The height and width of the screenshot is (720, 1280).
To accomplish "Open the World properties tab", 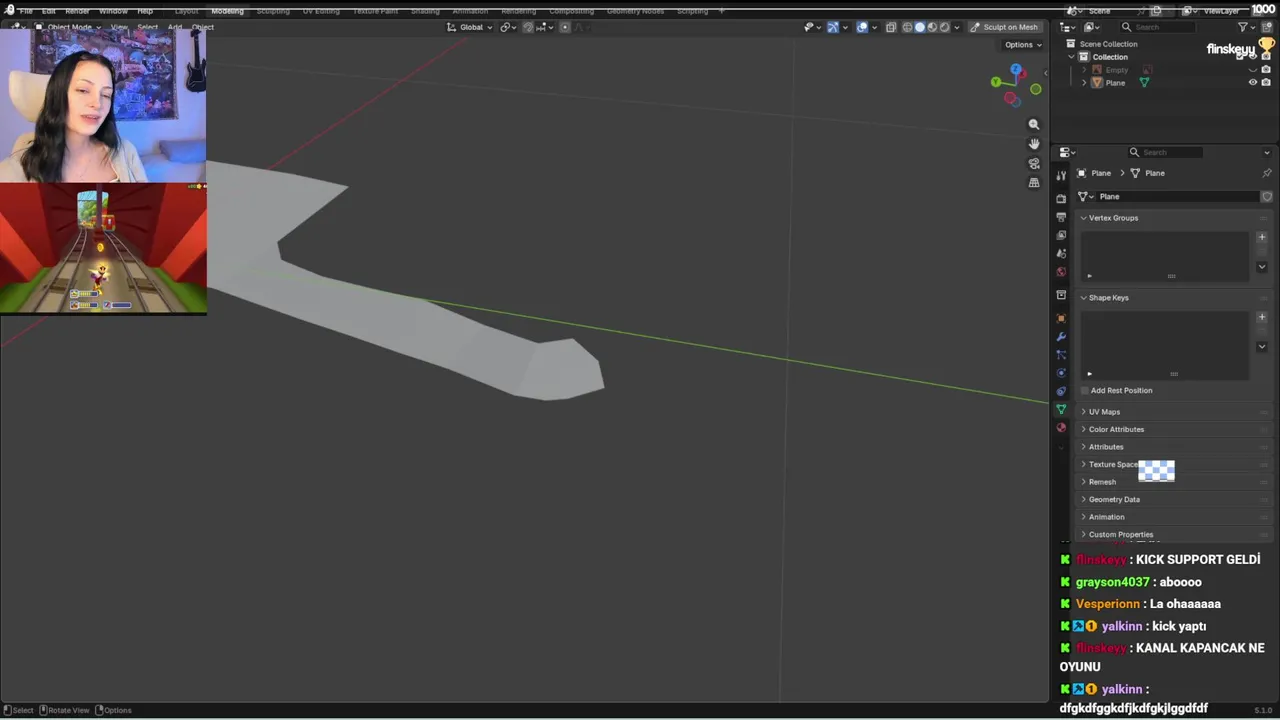I will [x=1061, y=272].
